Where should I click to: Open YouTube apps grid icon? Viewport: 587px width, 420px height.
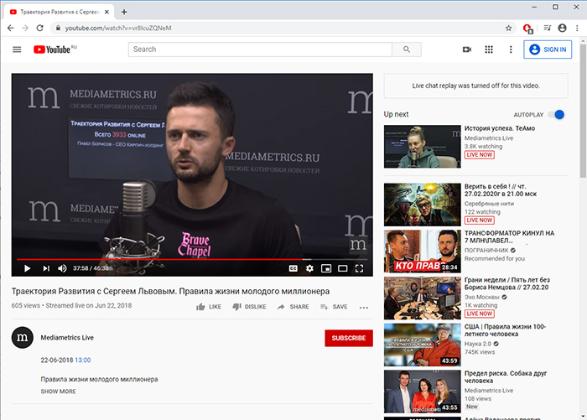489,49
